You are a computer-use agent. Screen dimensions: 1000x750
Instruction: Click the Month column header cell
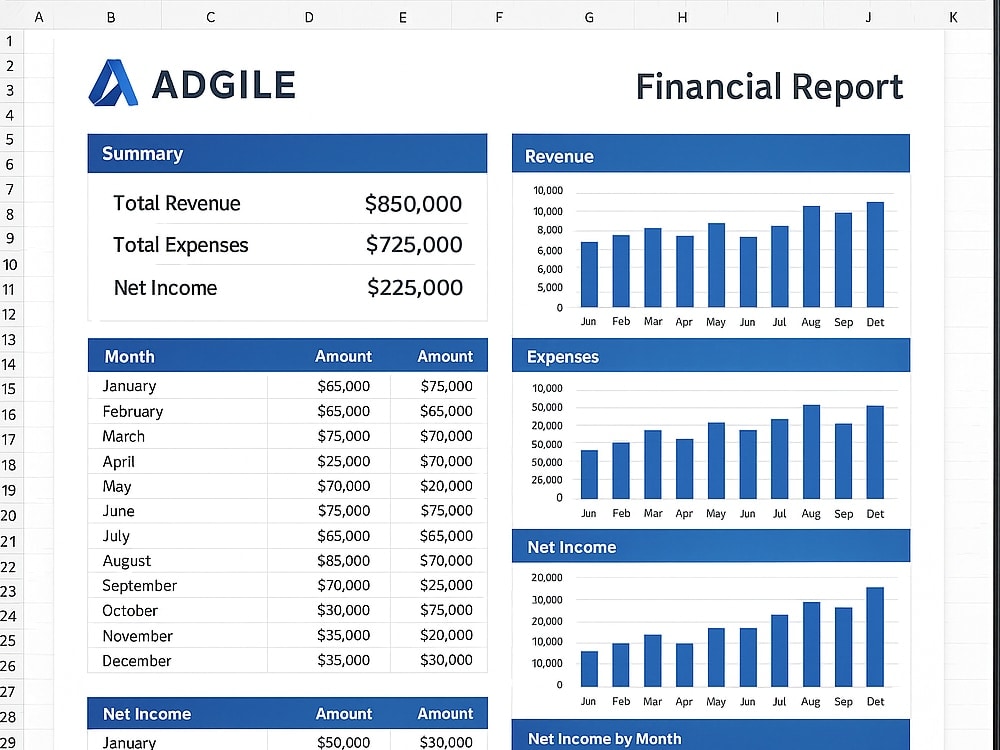[129, 357]
